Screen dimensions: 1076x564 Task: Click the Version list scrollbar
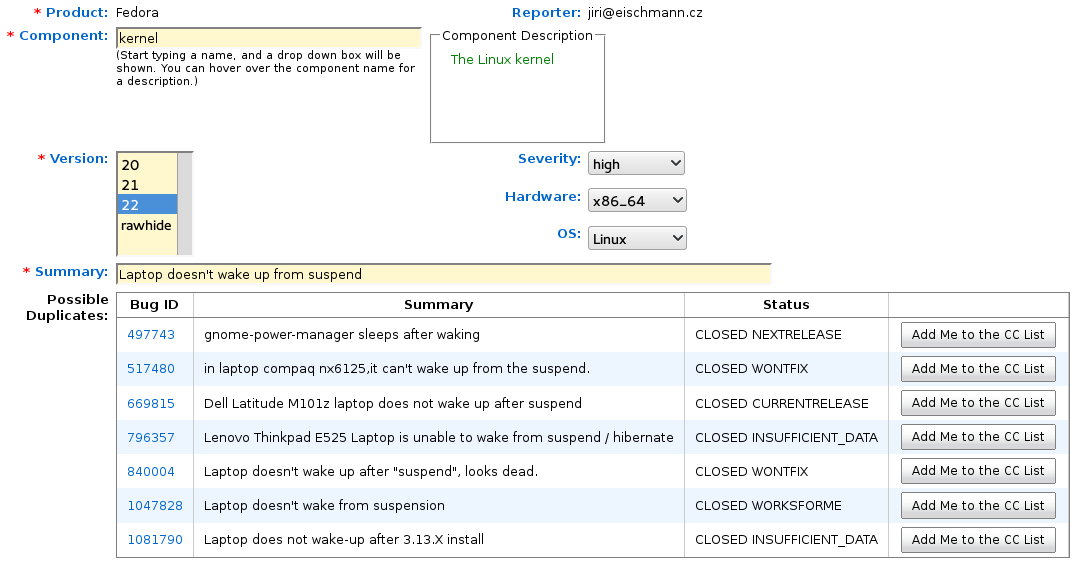pyautogui.click(x=184, y=203)
